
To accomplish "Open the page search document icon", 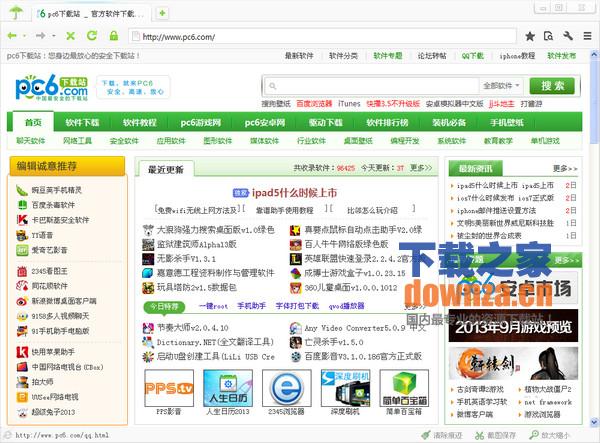I will coord(548,36).
